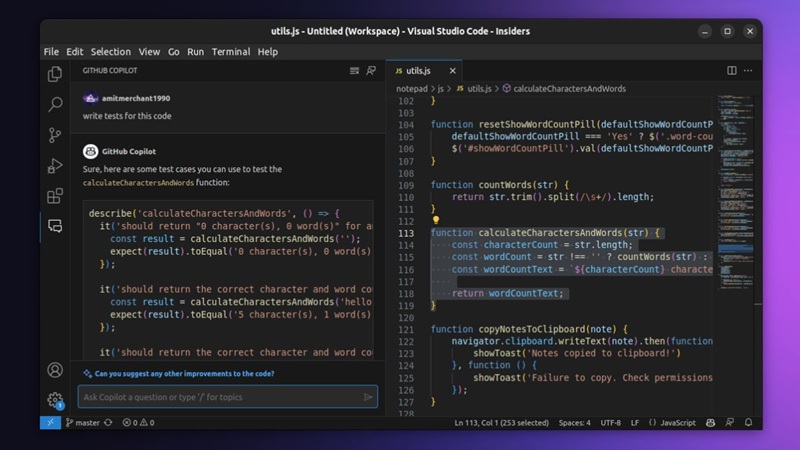Open Copilot status icon in status bar
Screen dimensions: 800x450
(710, 422)
